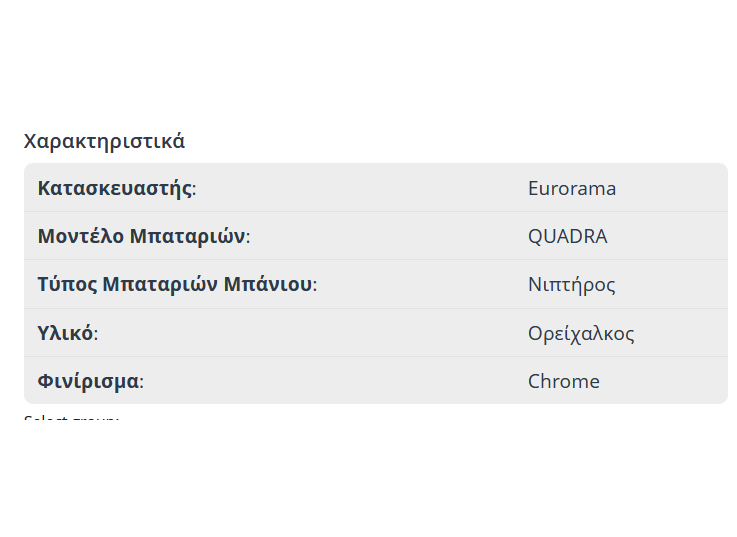Viewport: 737px width, 537px height.
Task: Select the whole table row containing Eurorama
Action: click(x=375, y=188)
